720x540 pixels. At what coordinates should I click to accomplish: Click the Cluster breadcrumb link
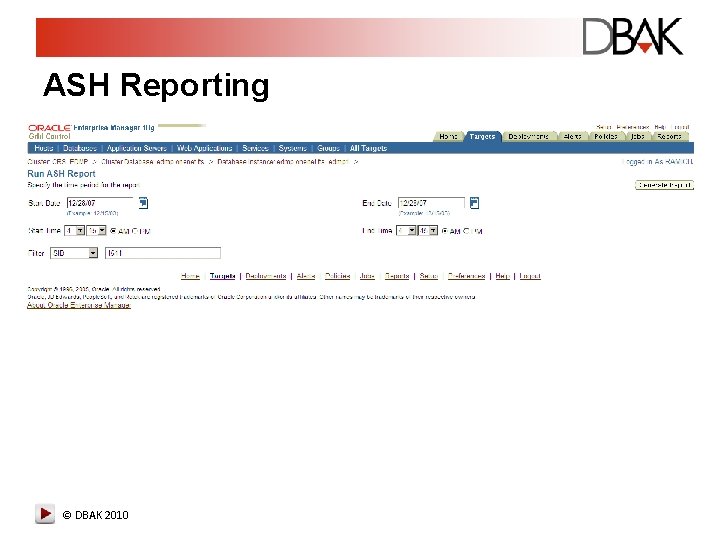tap(57, 162)
